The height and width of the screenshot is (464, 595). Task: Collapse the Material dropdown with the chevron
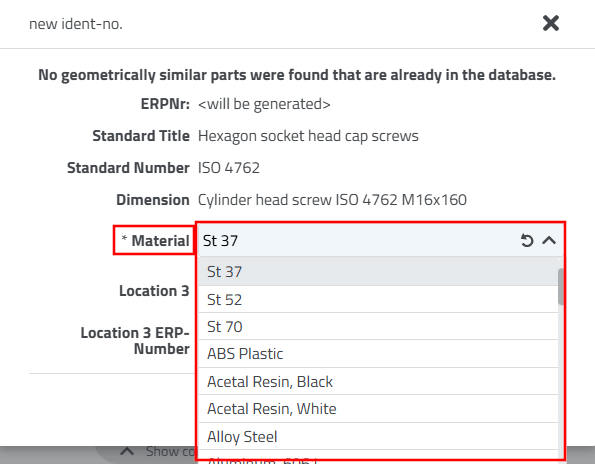coord(549,241)
